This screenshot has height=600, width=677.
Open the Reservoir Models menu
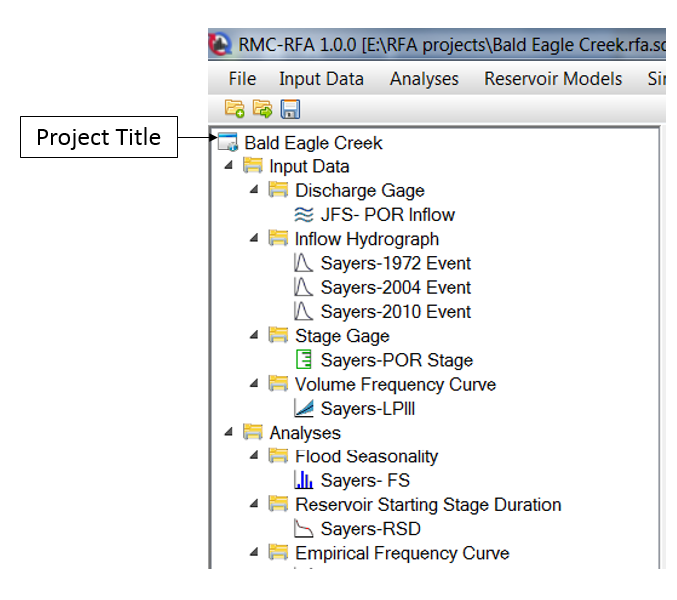click(553, 79)
